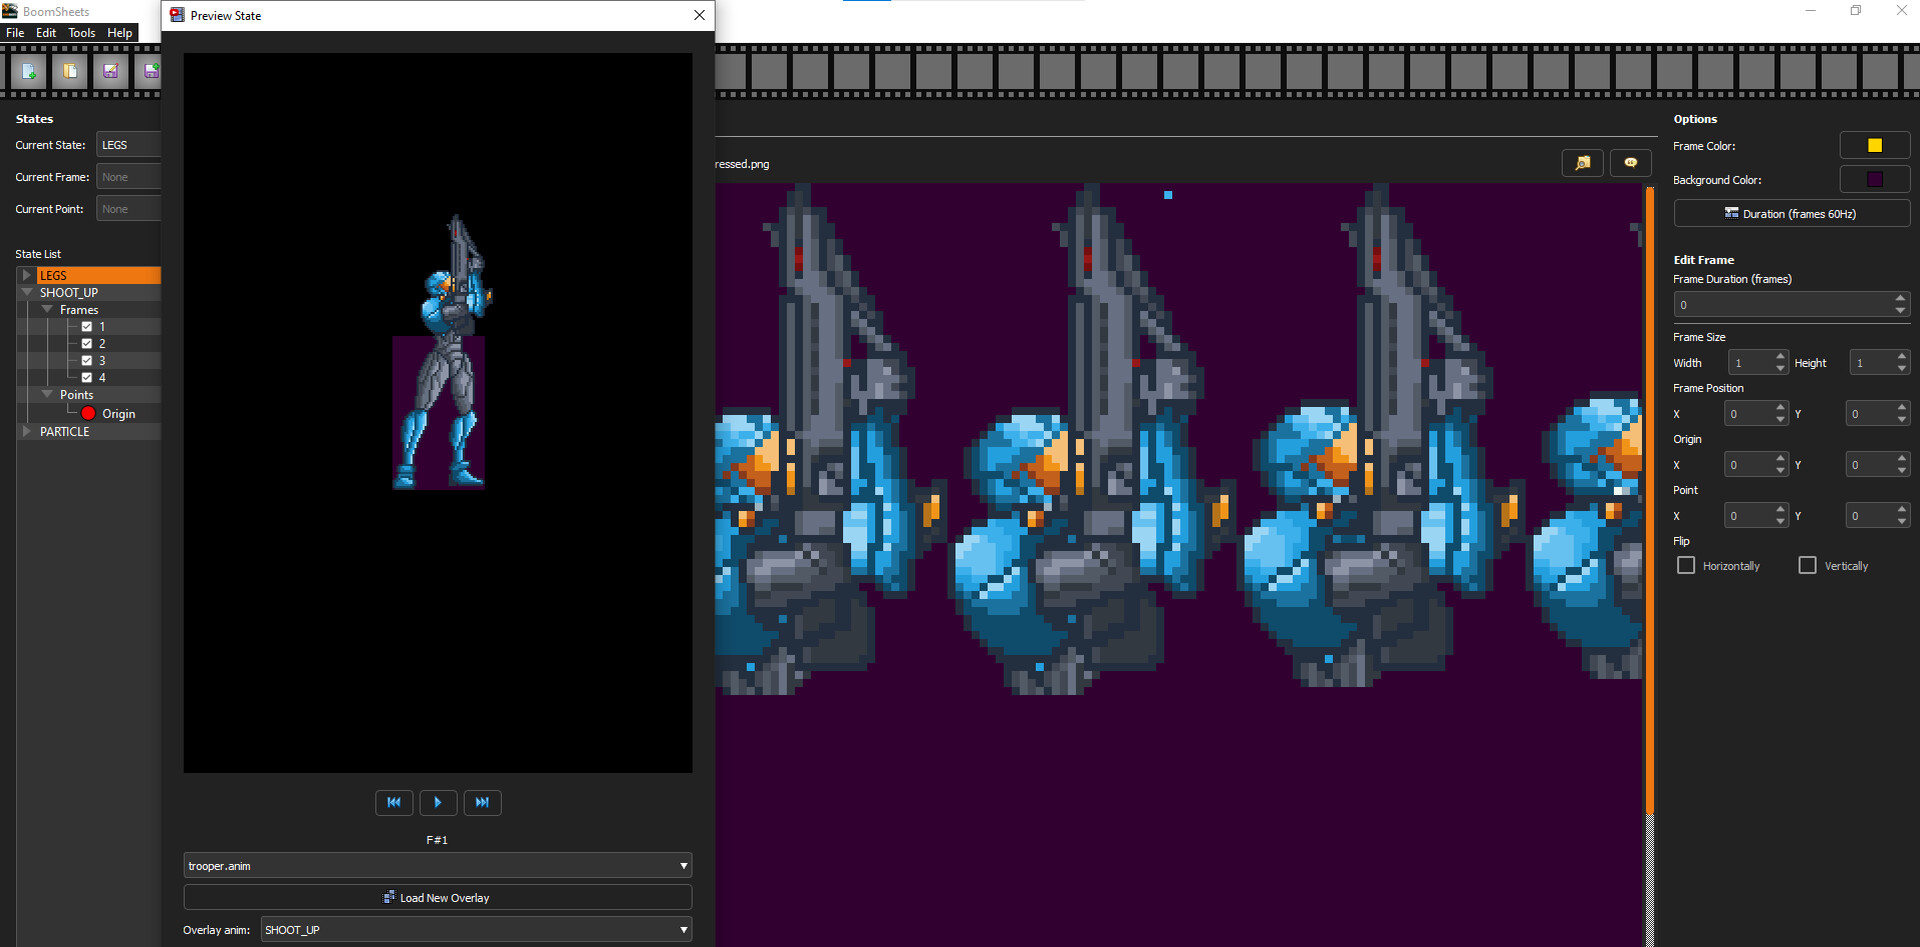Increase frame Height value
Viewport: 1920px width, 947px height.
pos(1901,356)
